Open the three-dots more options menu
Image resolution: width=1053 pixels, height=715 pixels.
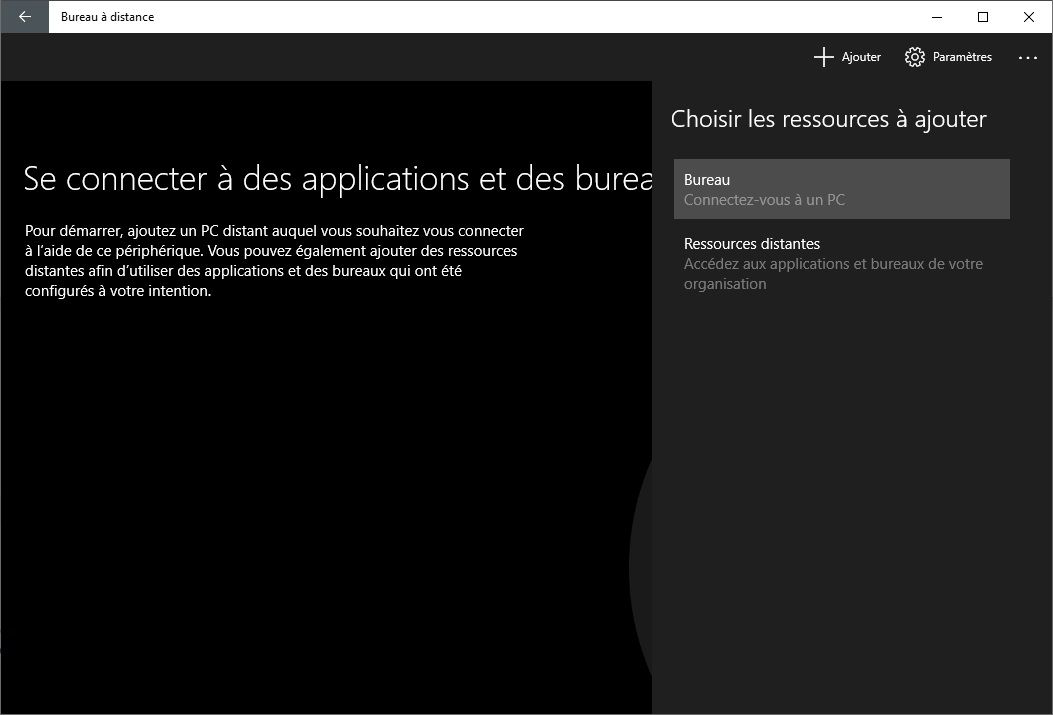tap(1027, 58)
